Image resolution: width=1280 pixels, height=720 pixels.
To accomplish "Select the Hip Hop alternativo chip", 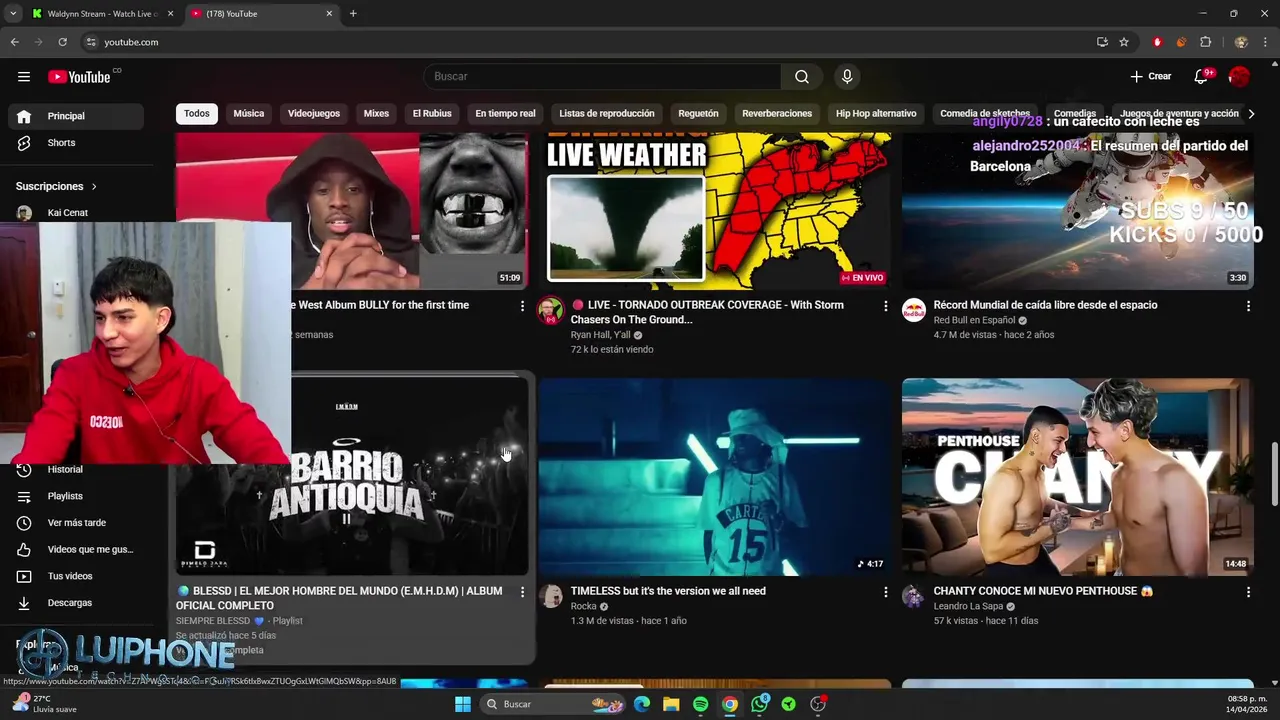I will 876,114.
